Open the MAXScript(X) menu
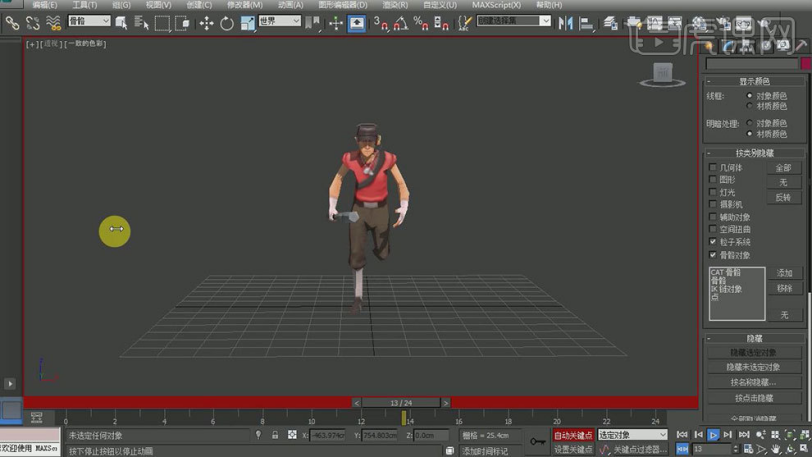This screenshot has height=457, width=812. (496, 5)
